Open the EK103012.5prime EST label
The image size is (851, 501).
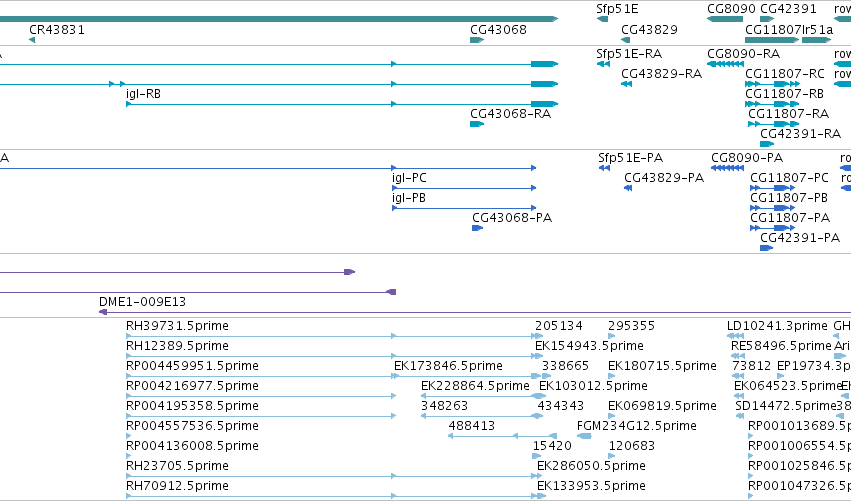[x=593, y=386]
